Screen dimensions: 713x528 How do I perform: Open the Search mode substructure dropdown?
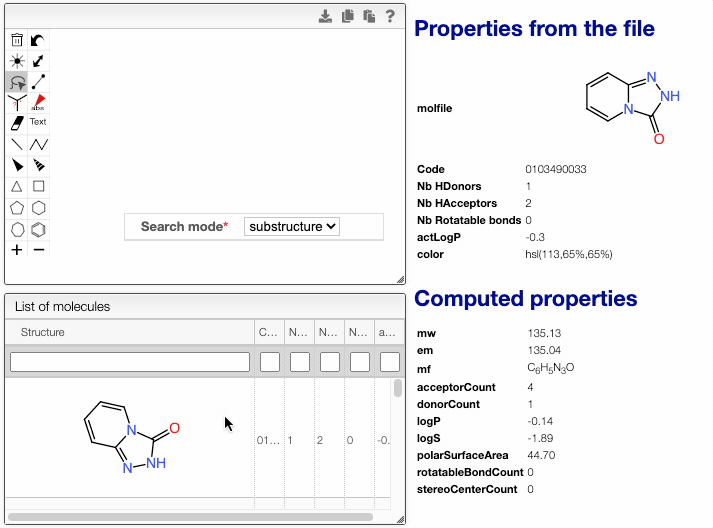click(292, 226)
